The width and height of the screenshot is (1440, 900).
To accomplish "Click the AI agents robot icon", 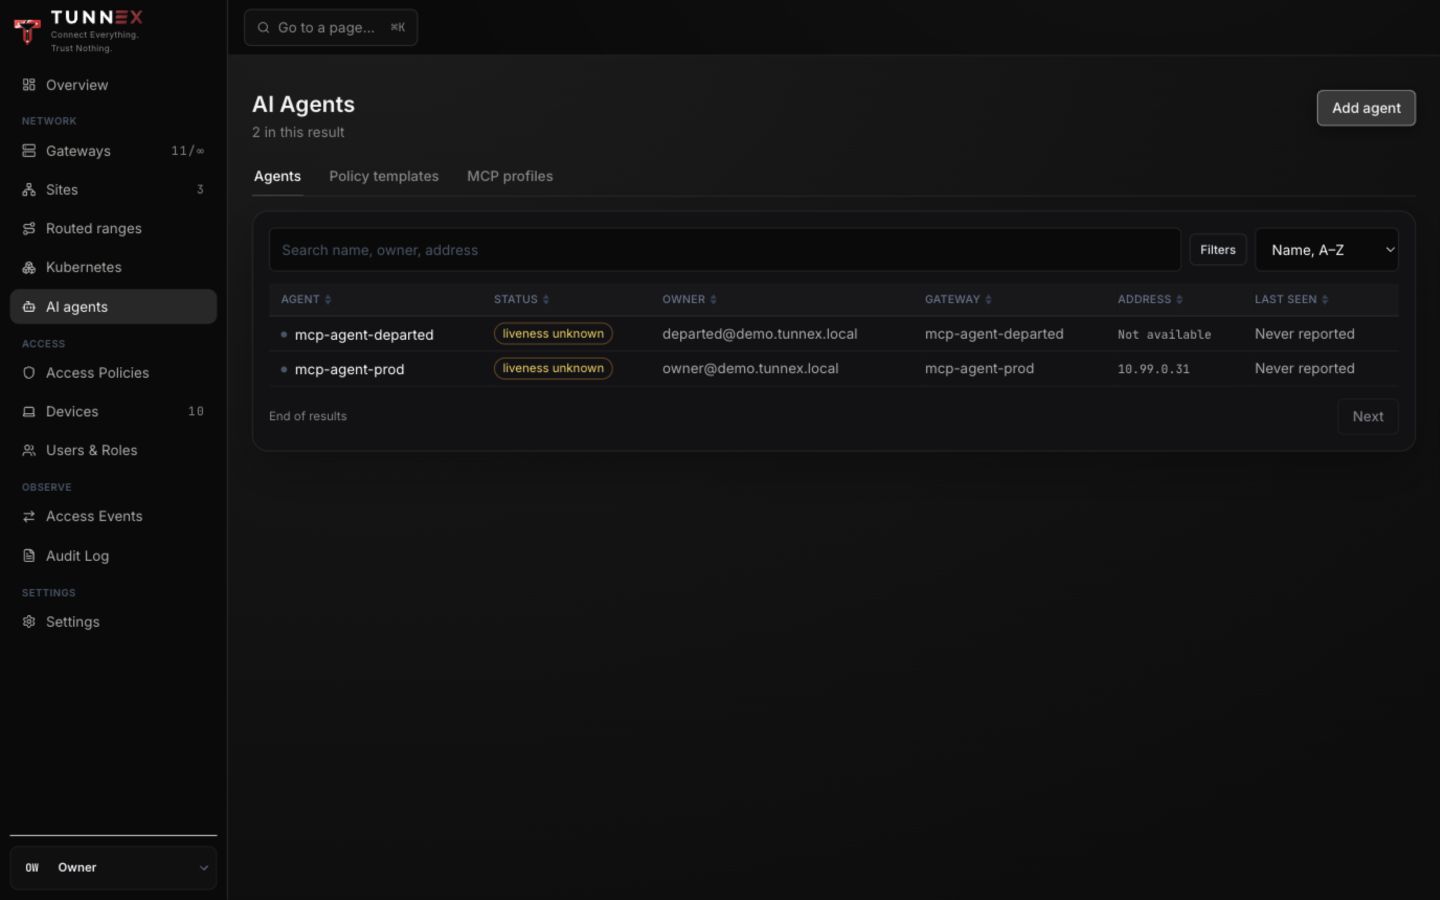I will pyautogui.click(x=29, y=307).
